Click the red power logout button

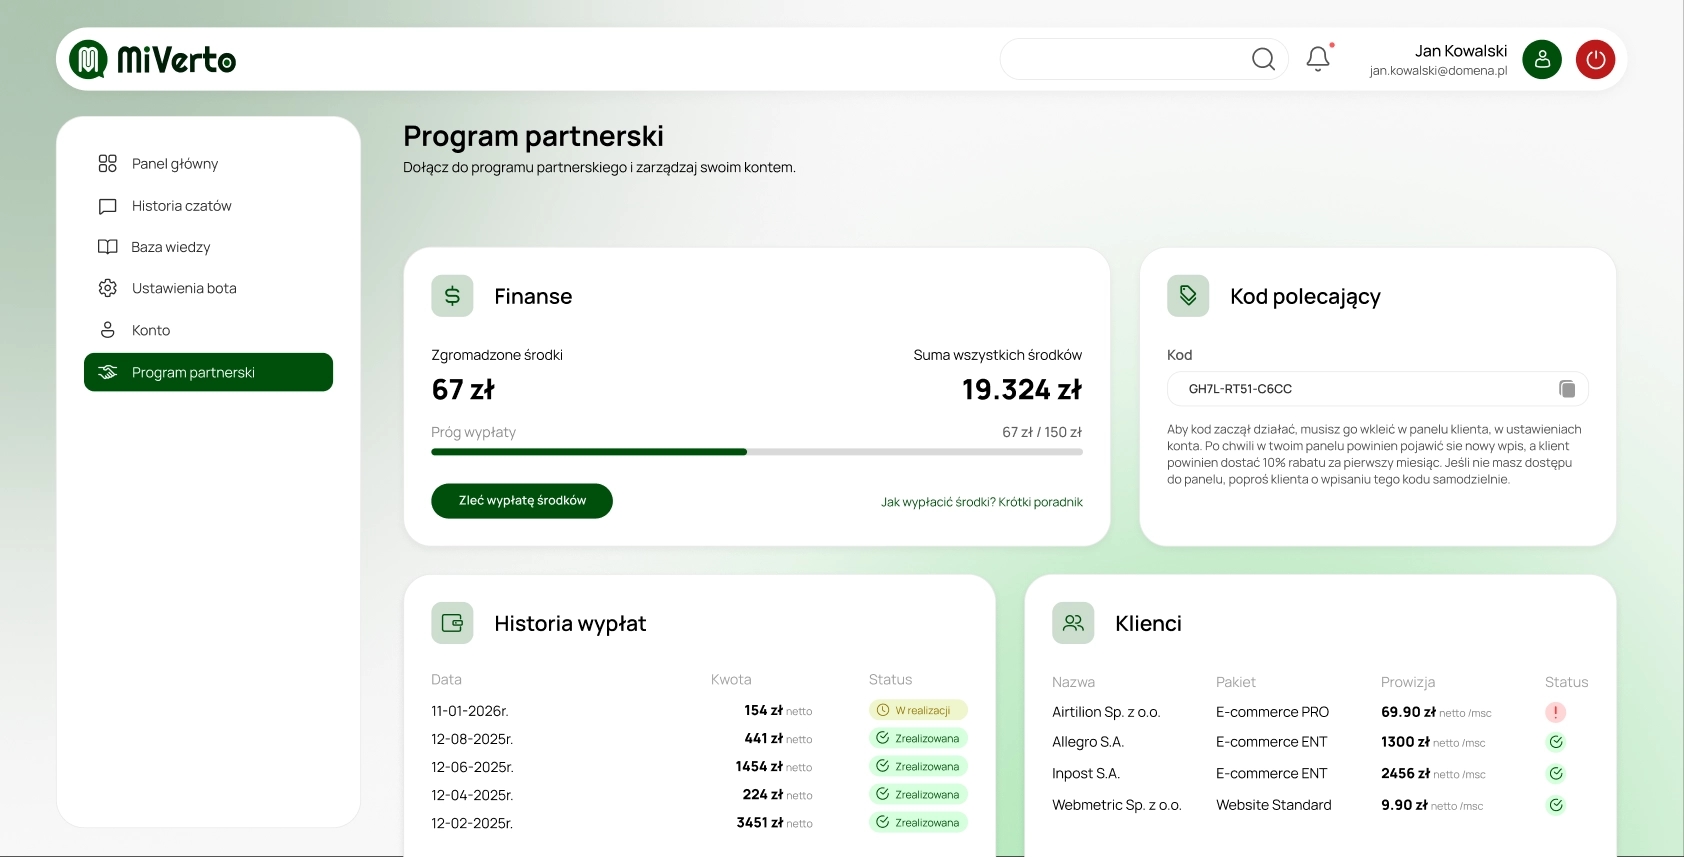1596,60
